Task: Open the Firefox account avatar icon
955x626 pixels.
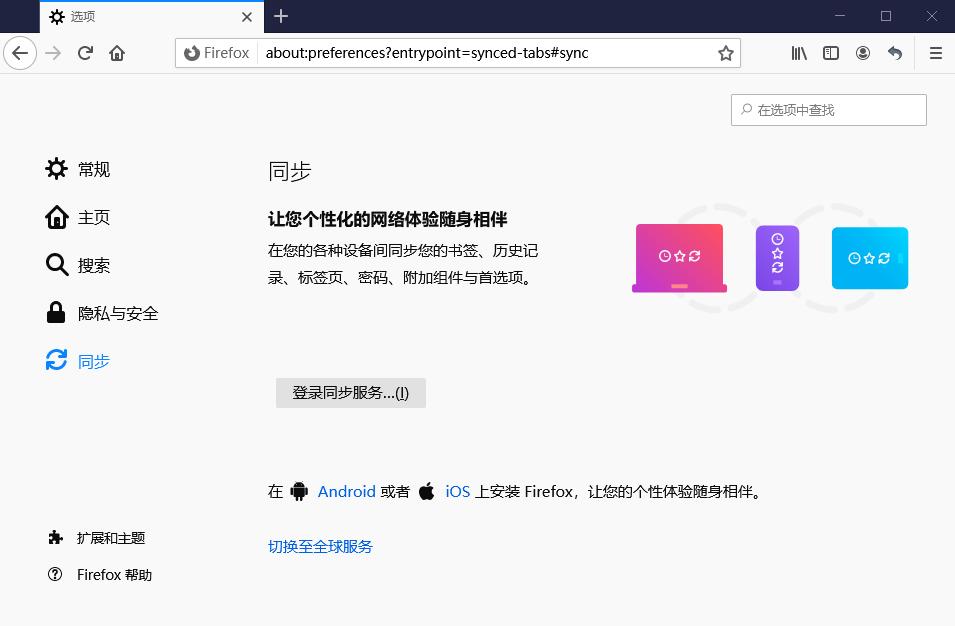Action: pyautogui.click(x=863, y=53)
